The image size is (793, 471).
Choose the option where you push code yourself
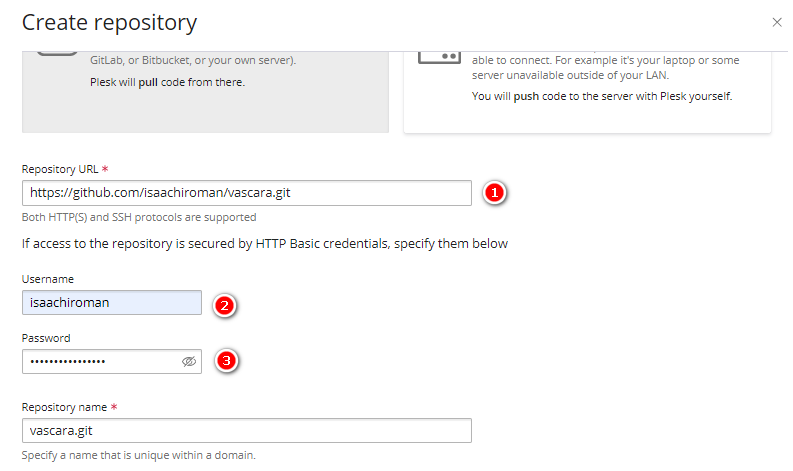click(587, 92)
